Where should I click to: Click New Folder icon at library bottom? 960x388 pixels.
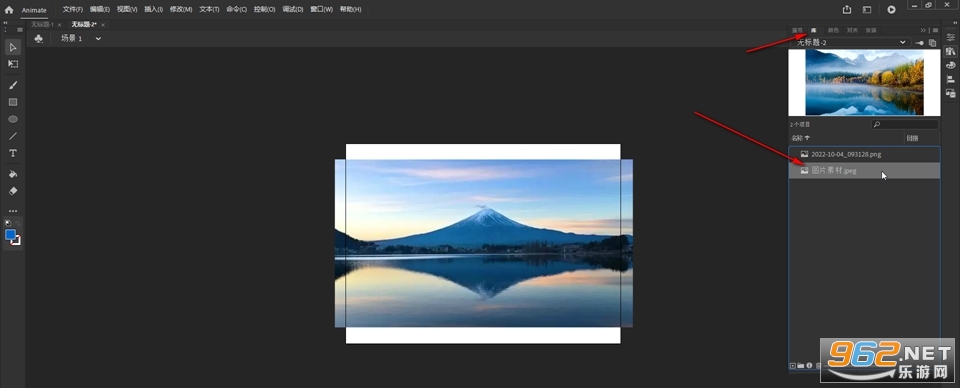[x=801, y=366]
